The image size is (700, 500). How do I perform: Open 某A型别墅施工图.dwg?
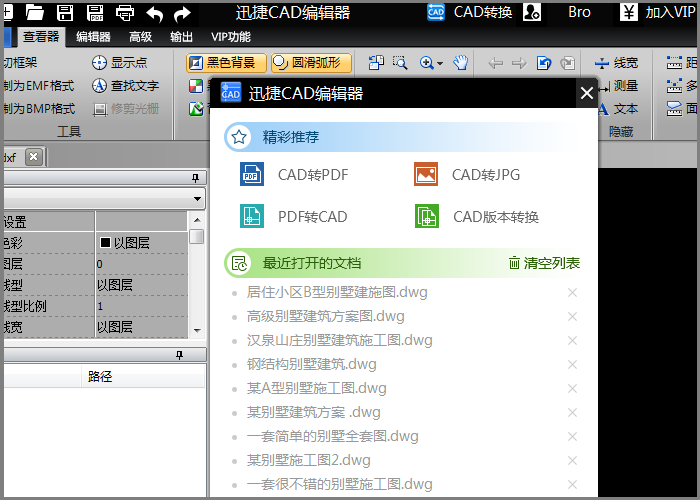pyautogui.click(x=317, y=388)
